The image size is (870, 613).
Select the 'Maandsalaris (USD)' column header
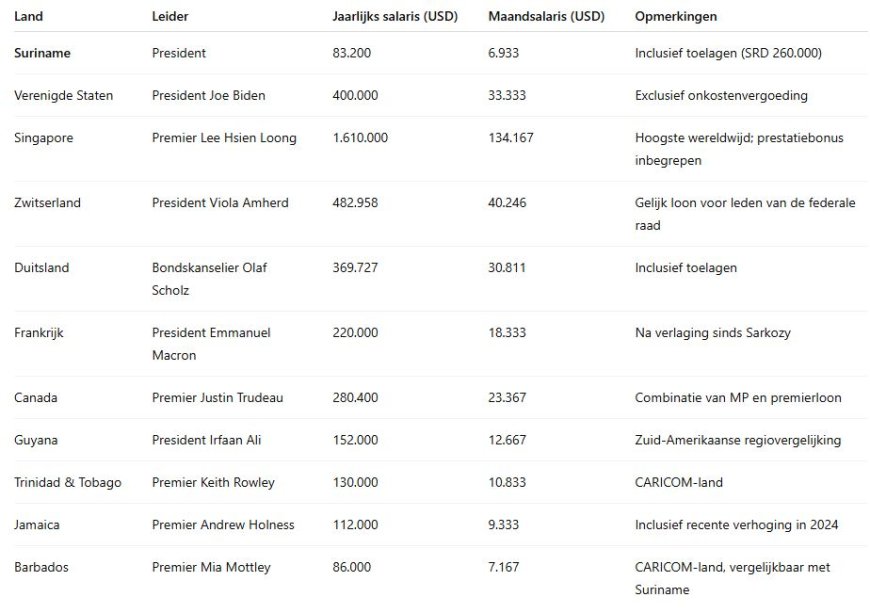[547, 17]
